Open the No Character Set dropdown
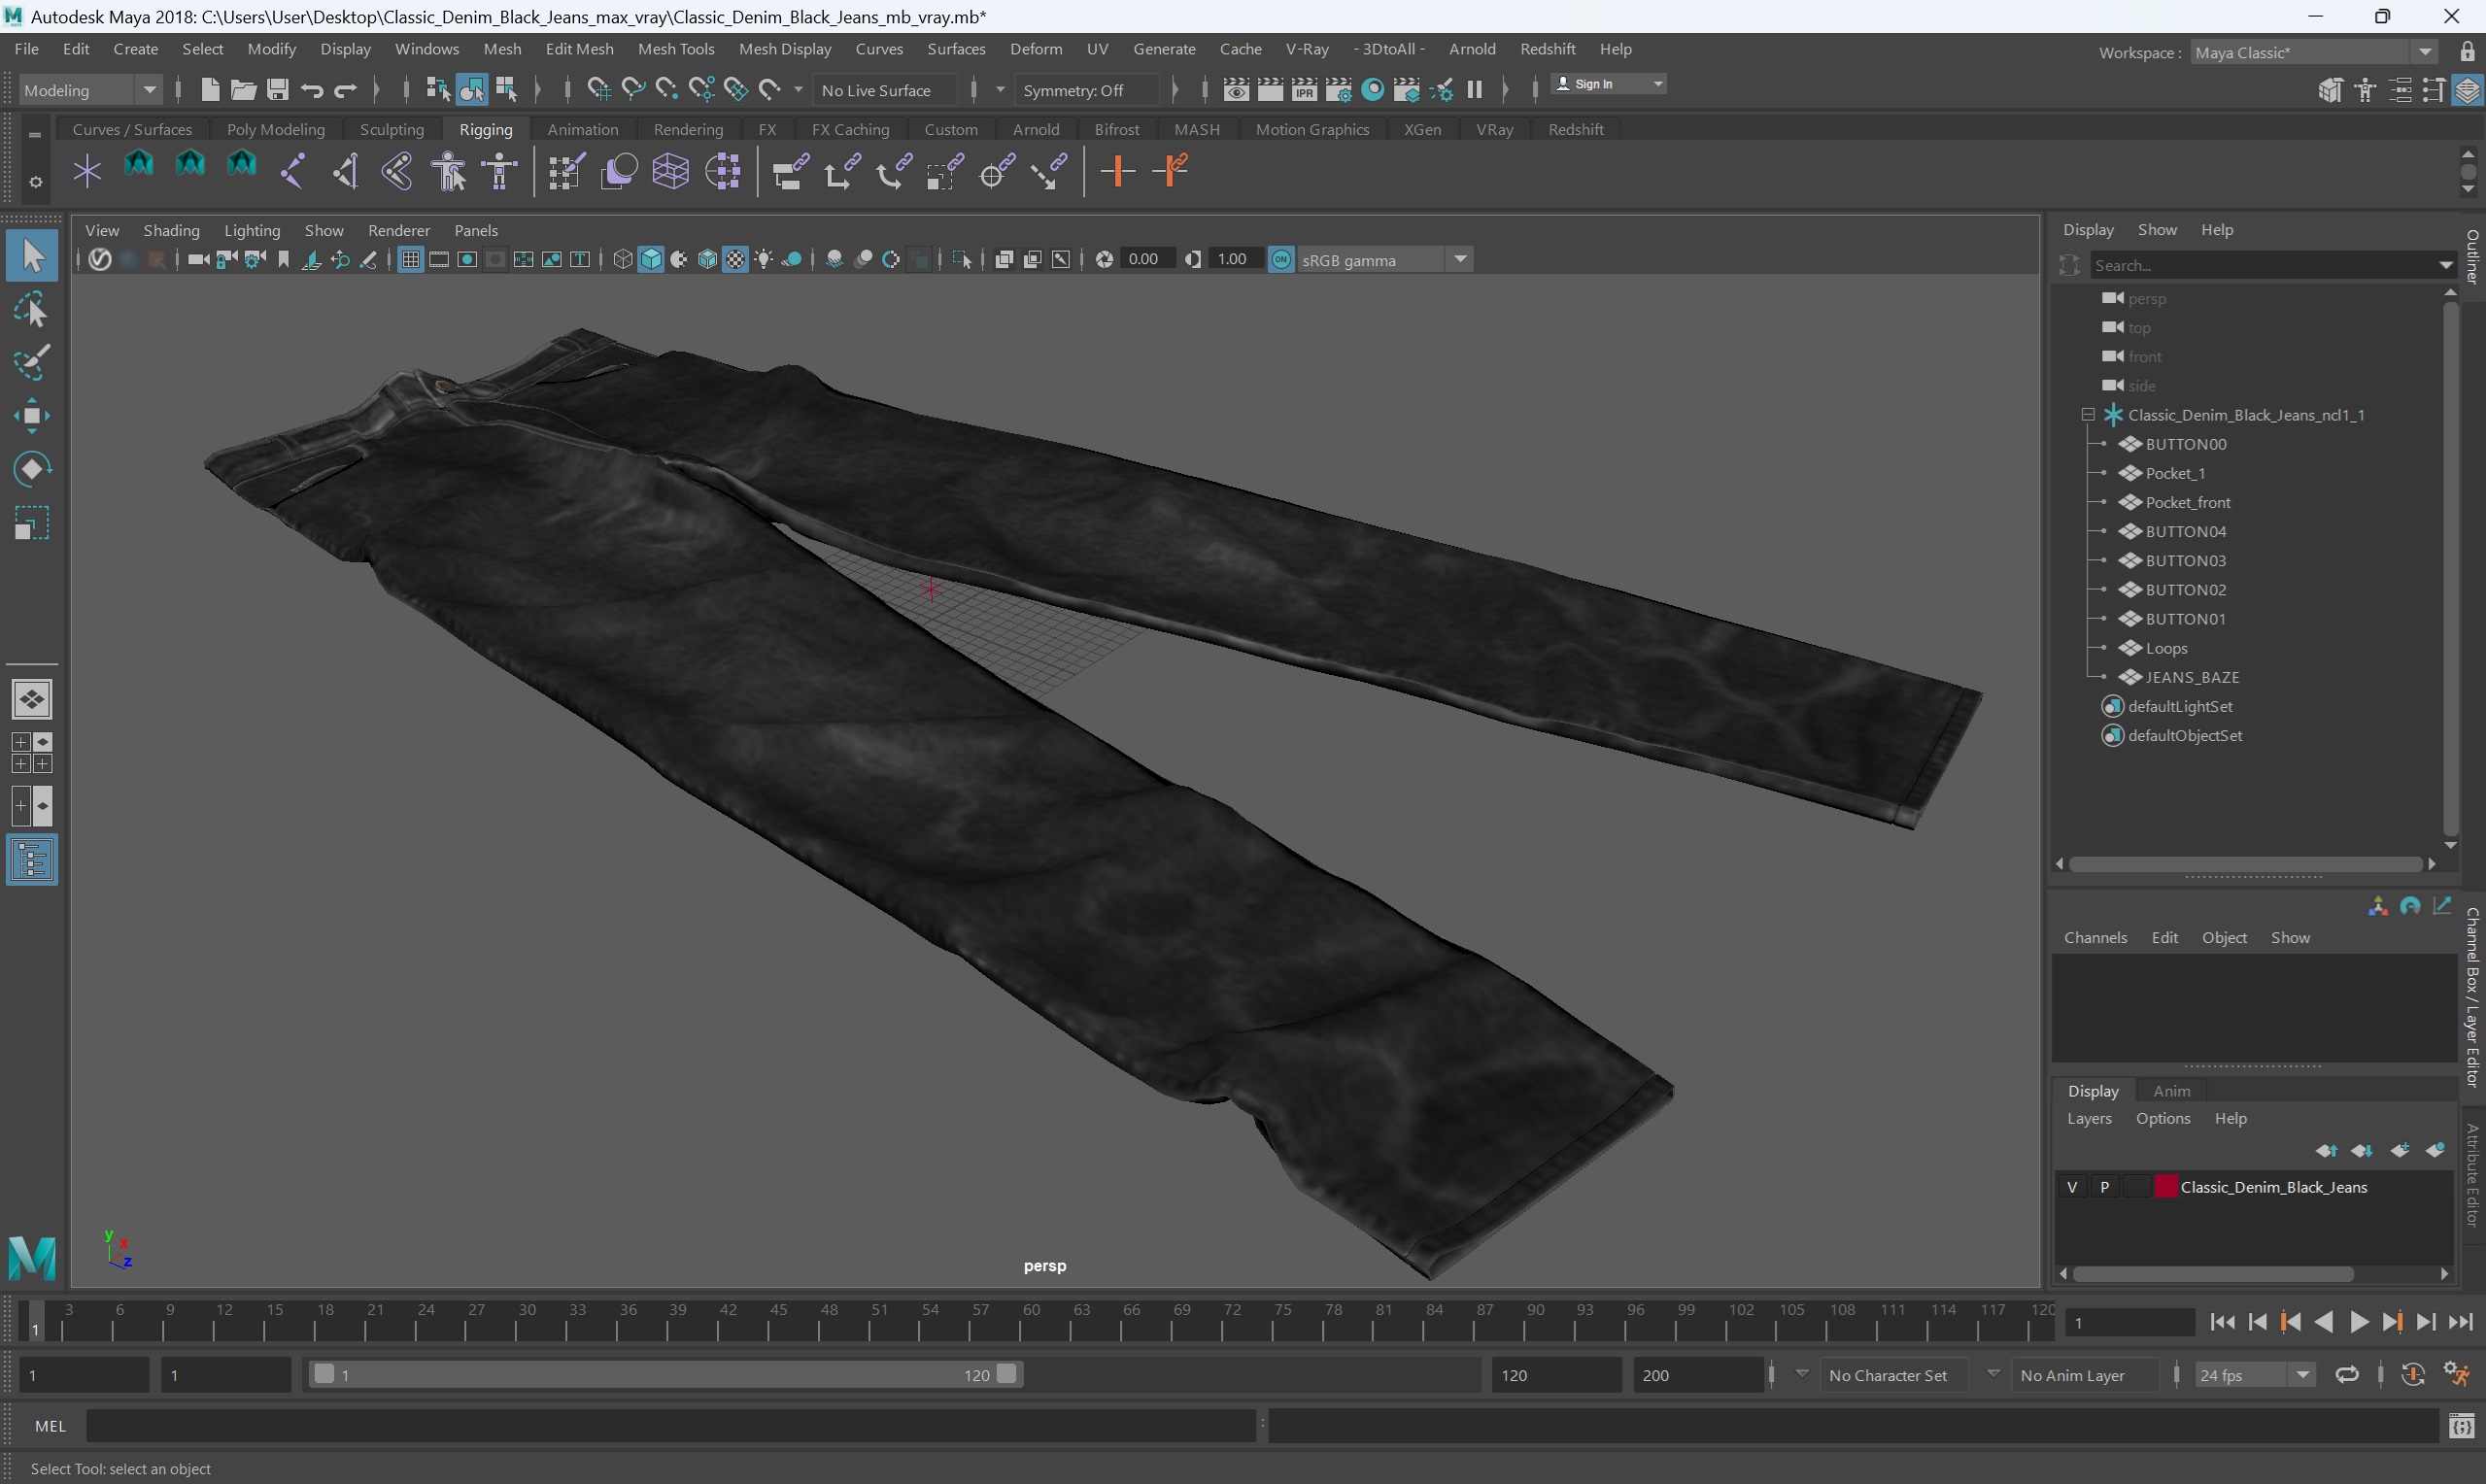This screenshot has height=1484, width=2486. click(x=1897, y=1375)
